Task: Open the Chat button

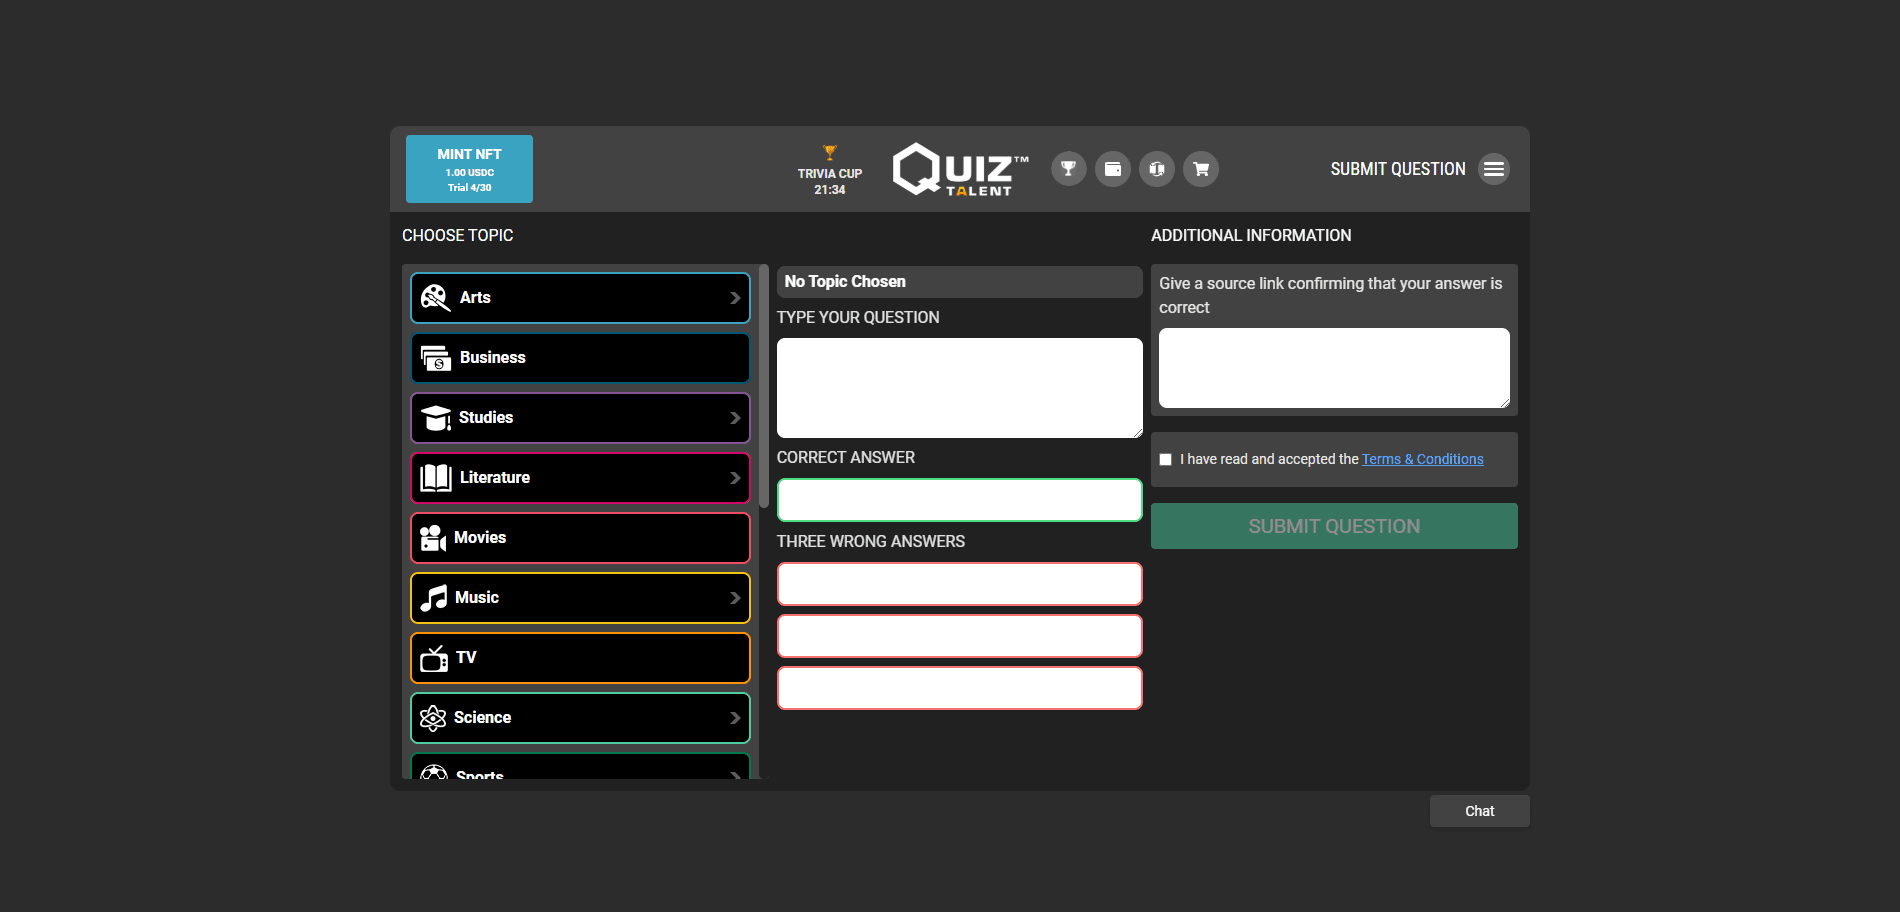Action: 1479,811
